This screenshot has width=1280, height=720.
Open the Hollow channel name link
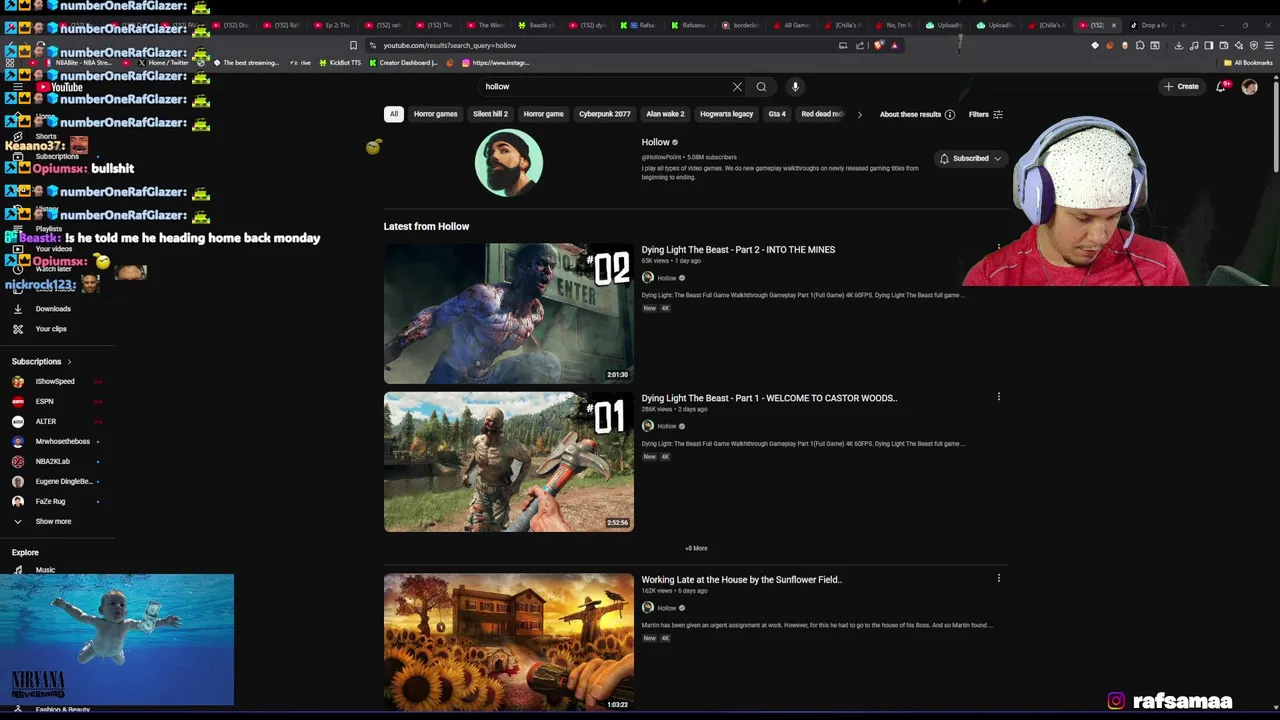pyautogui.click(x=655, y=142)
